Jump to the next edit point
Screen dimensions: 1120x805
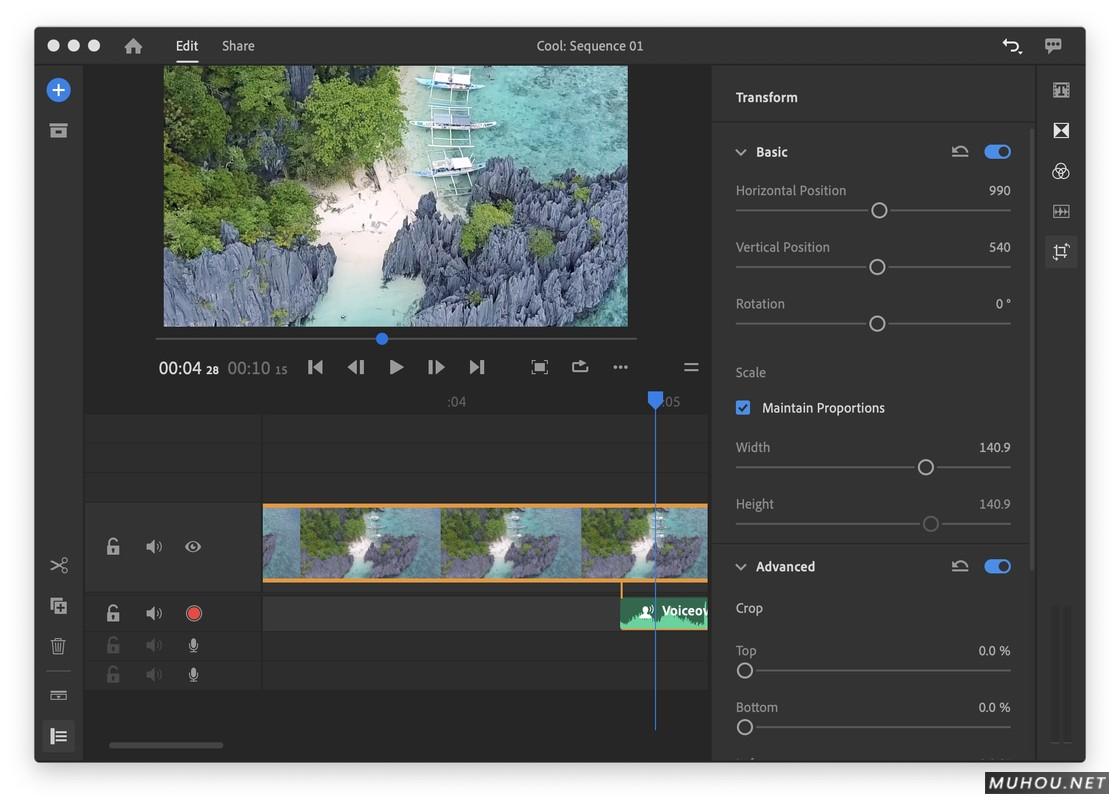tap(477, 367)
